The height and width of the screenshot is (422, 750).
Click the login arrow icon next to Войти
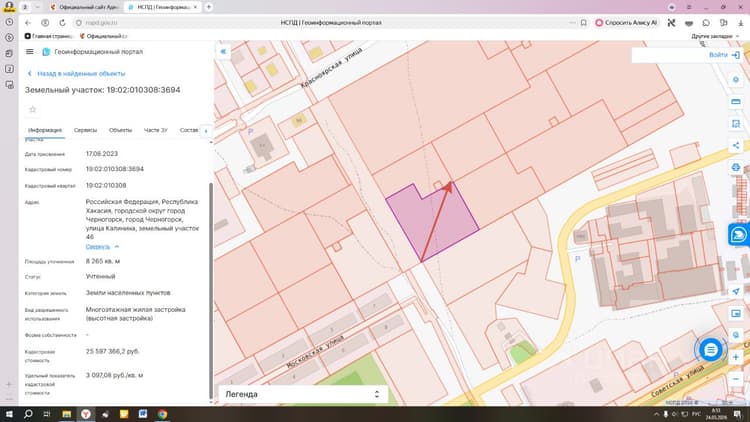coord(736,55)
